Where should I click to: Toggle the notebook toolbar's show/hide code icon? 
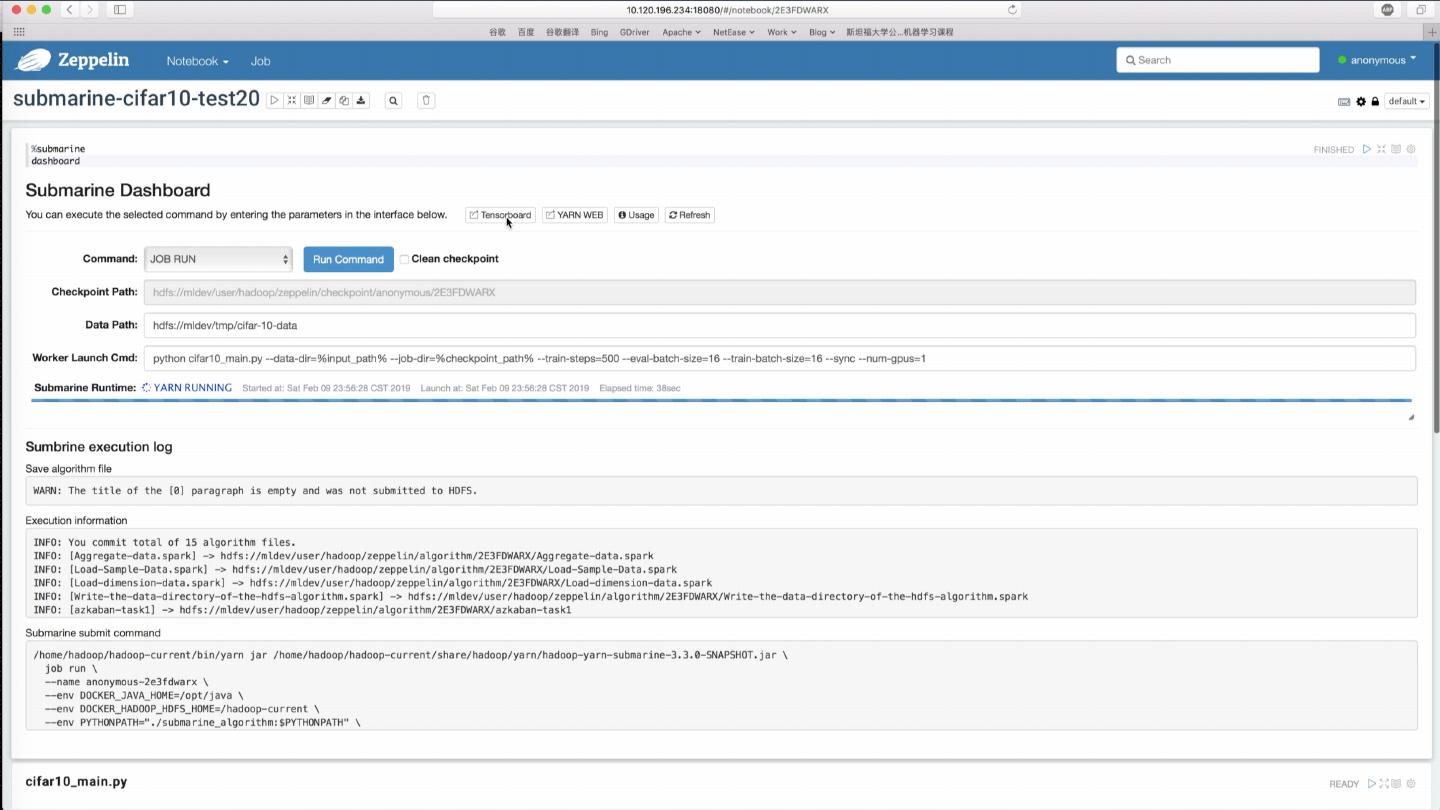point(292,100)
